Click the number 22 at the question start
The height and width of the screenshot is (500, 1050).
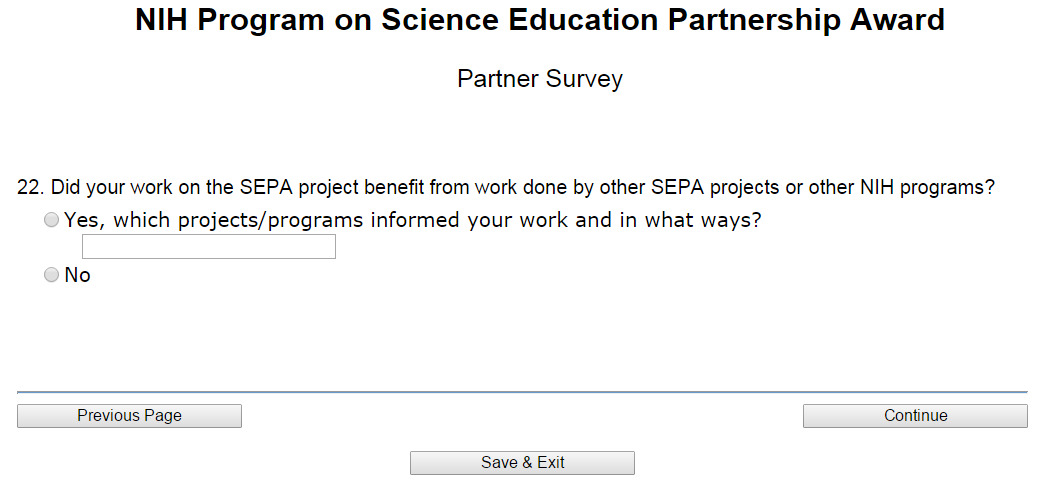coord(29,187)
